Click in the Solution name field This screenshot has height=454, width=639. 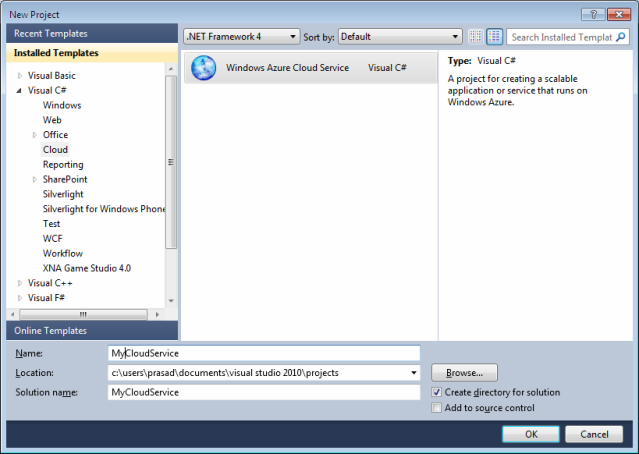click(264, 392)
